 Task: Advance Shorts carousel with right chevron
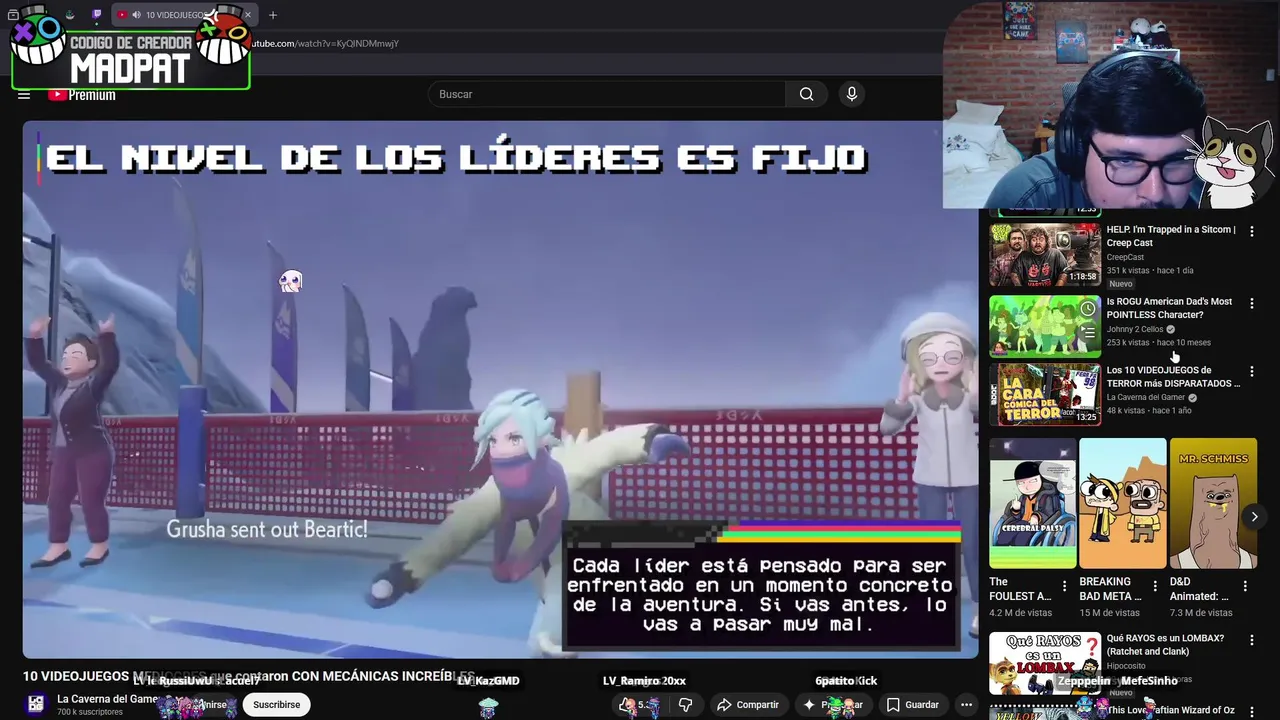[x=1254, y=517]
